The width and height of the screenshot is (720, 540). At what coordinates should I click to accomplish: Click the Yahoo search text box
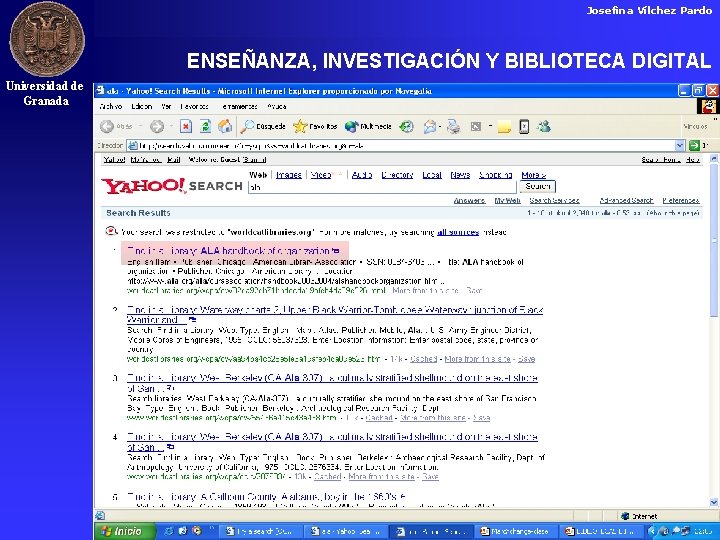point(382,187)
